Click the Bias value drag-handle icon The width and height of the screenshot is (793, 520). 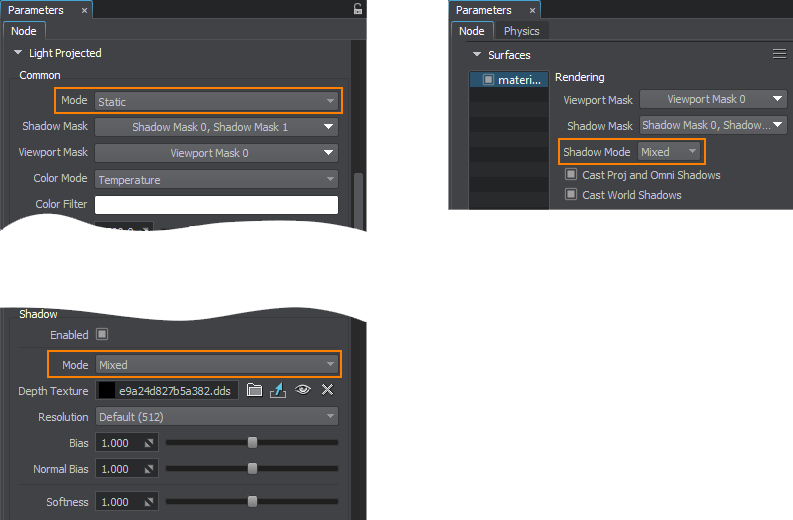point(149,443)
